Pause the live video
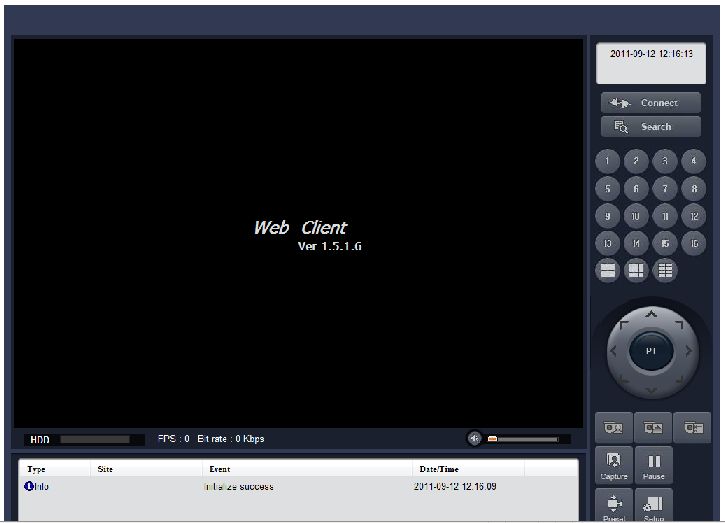Viewport: 725px width, 523px height. click(x=653, y=466)
